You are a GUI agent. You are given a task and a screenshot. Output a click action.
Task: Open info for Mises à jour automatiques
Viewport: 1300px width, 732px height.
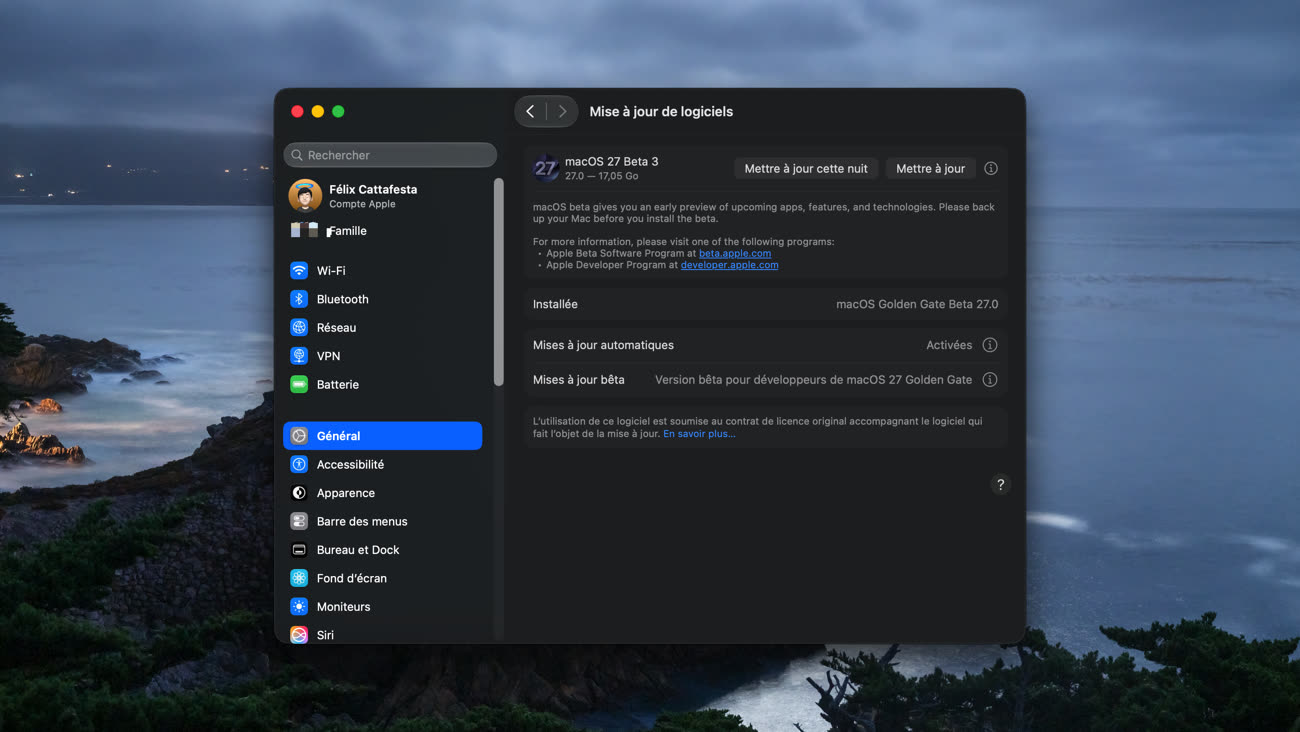click(990, 345)
